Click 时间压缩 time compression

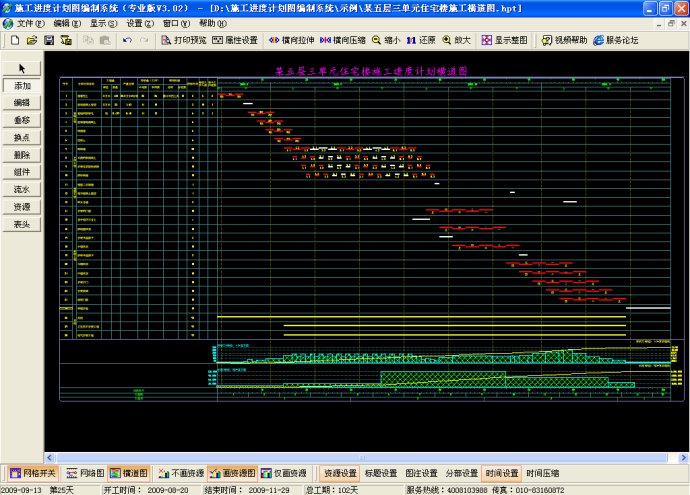[x=543, y=473]
